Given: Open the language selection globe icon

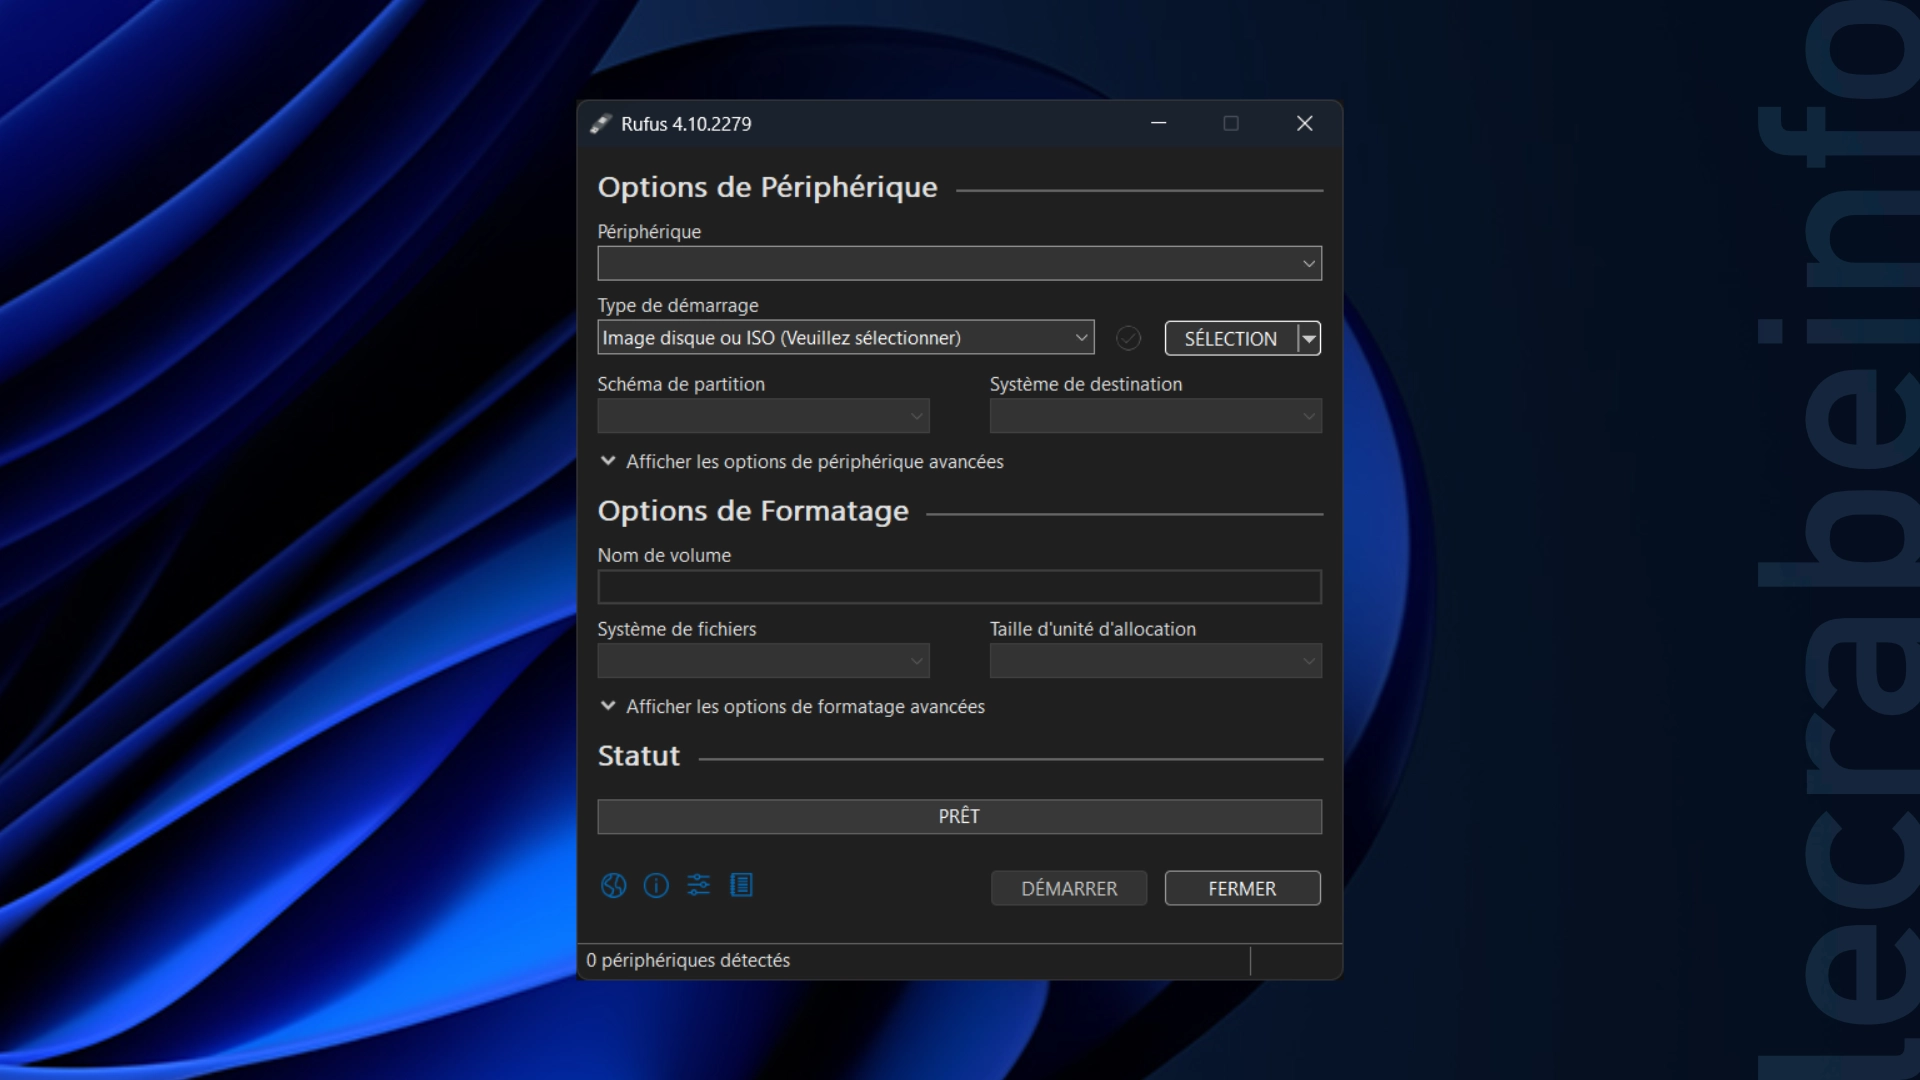Looking at the screenshot, I should click(613, 885).
